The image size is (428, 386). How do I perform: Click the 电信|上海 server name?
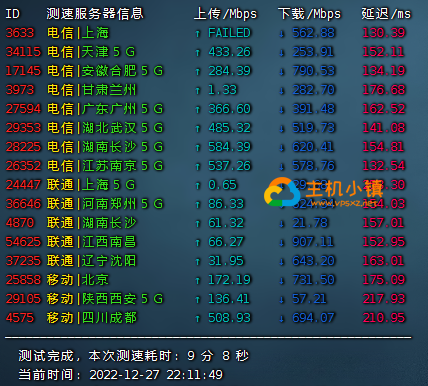tap(78, 33)
